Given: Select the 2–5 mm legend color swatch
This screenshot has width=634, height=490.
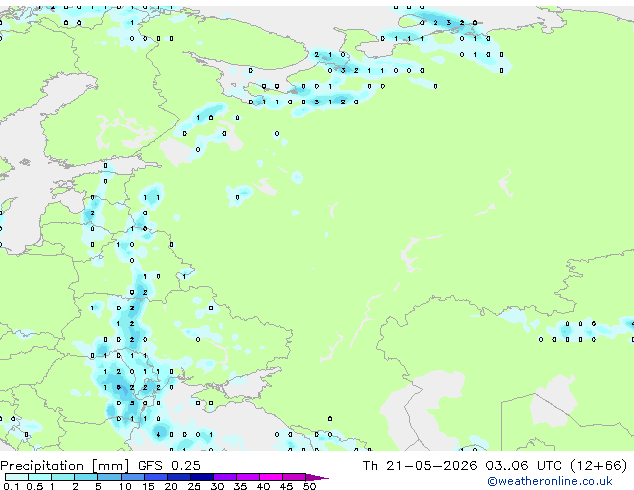Looking at the screenshot, I should pos(86,477).
